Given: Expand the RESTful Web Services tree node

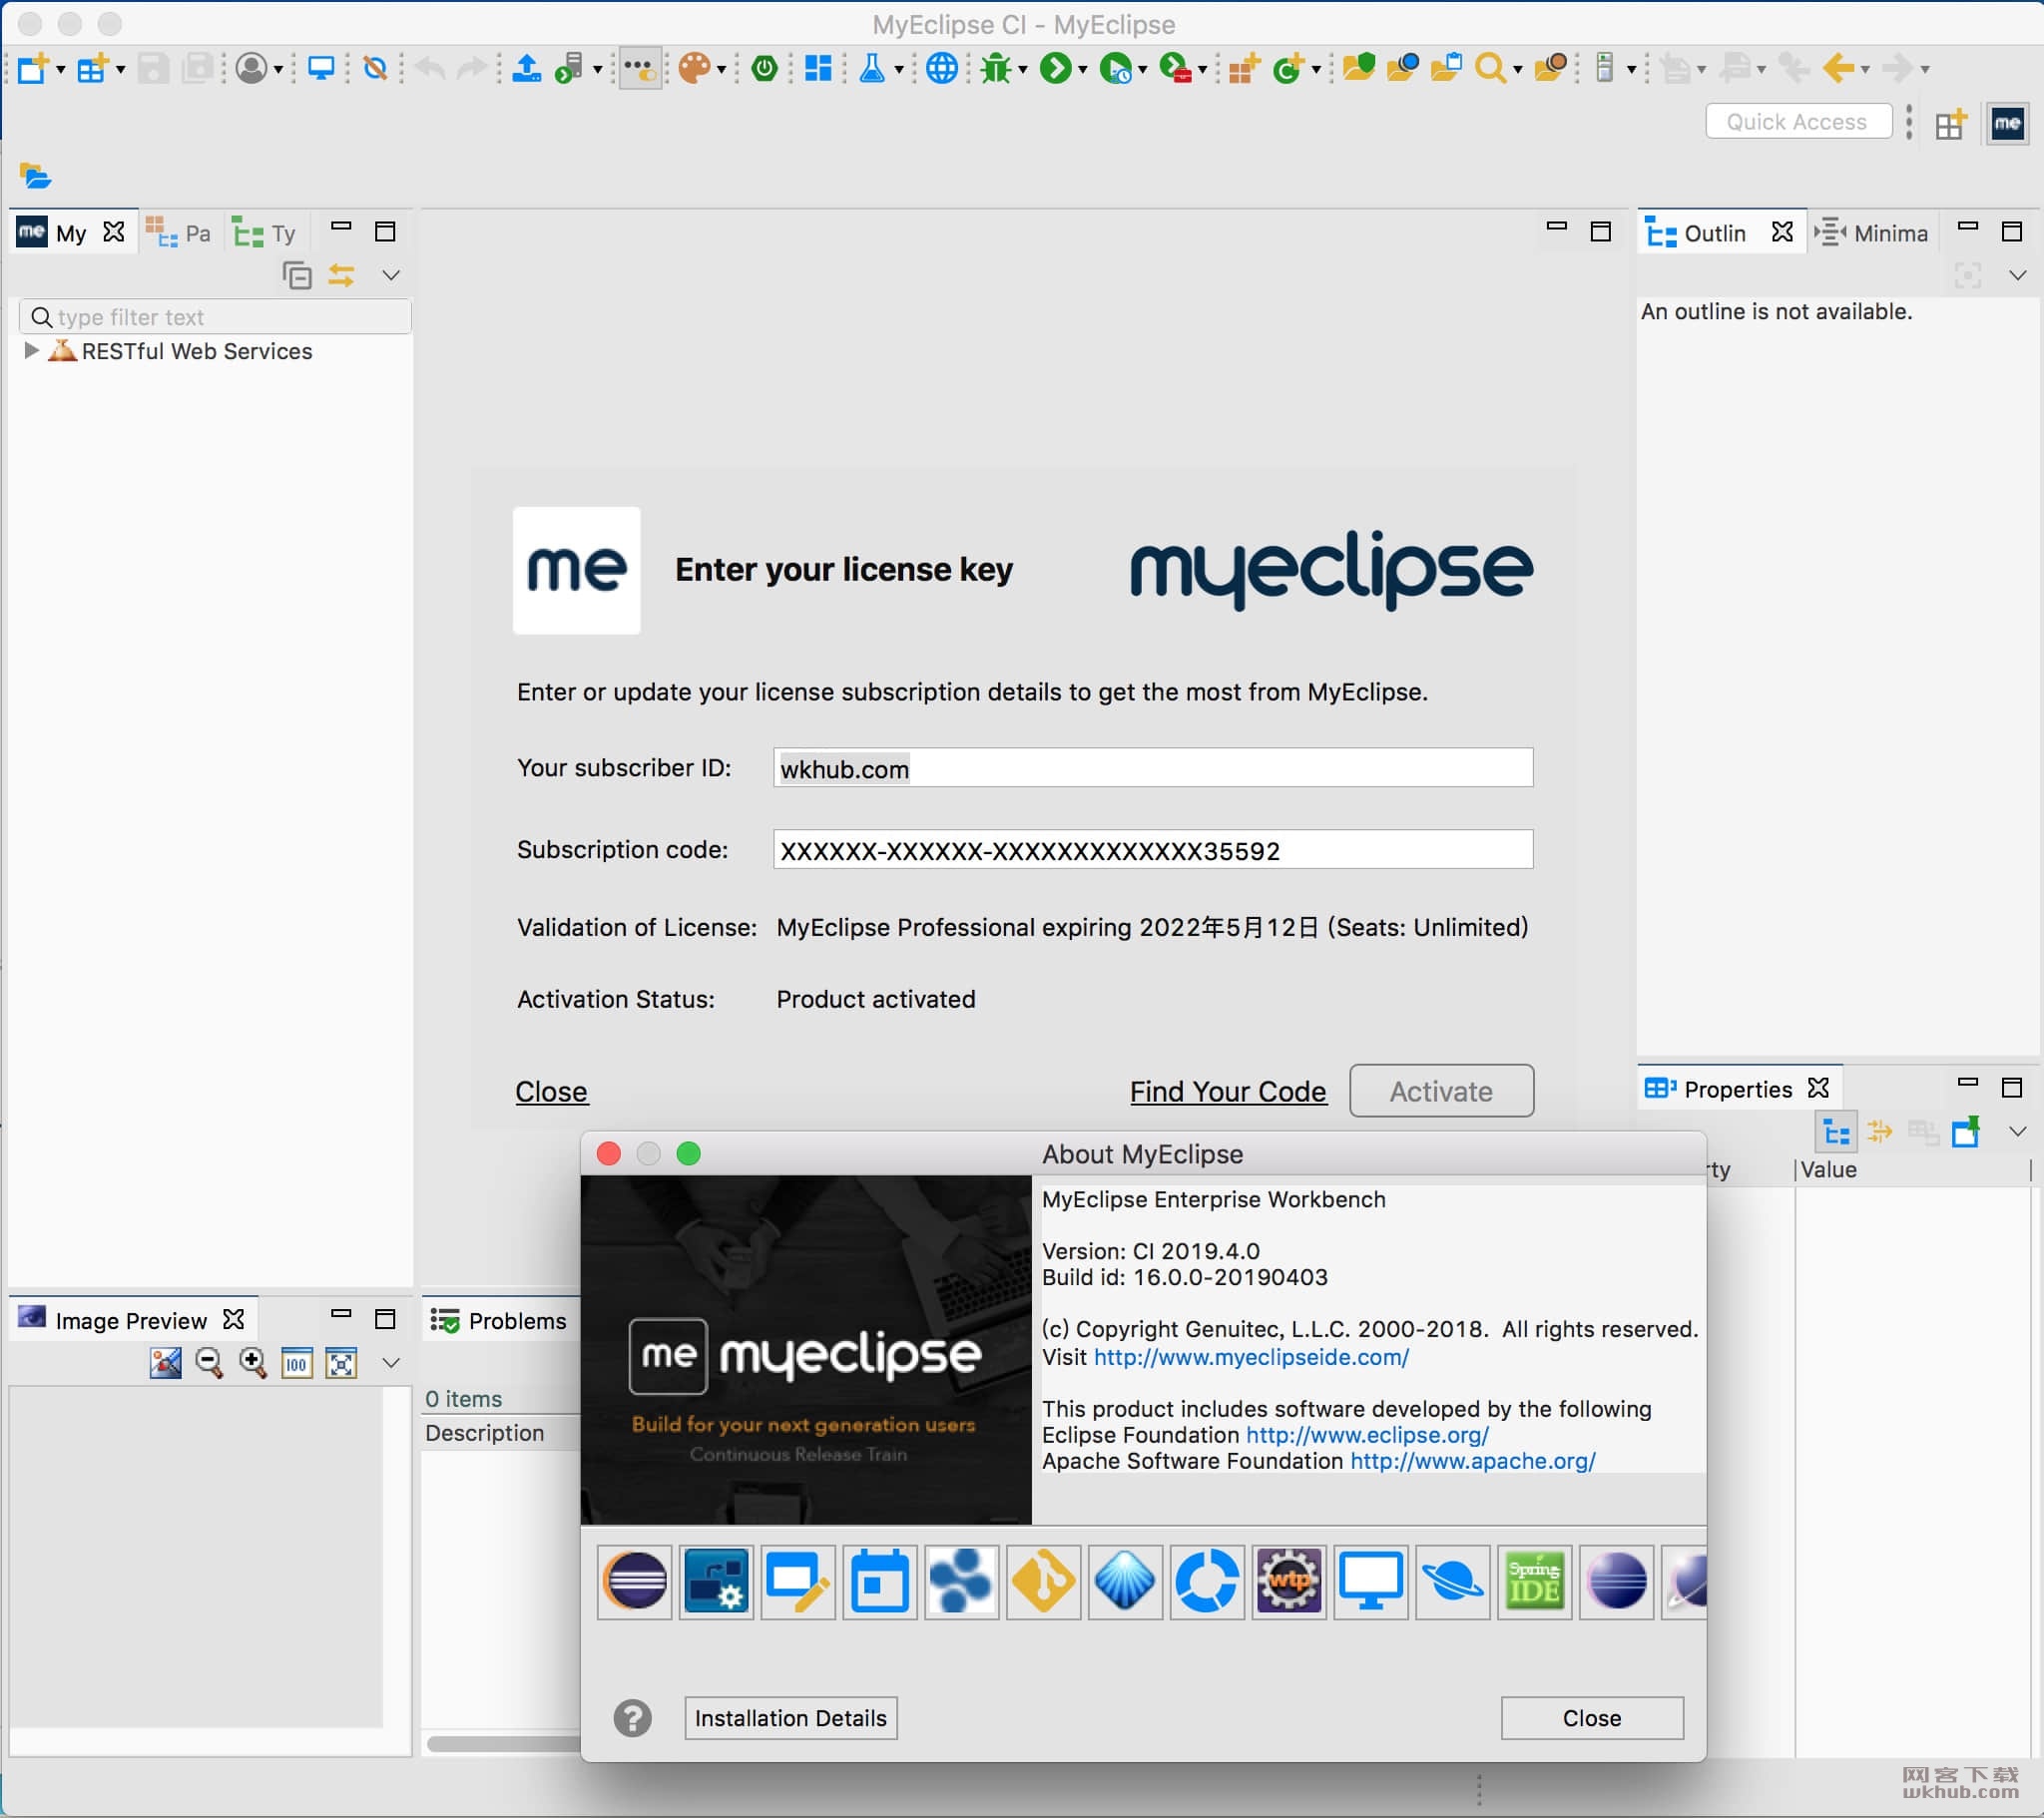Looking at the screenshot, I should pos(31,350).
